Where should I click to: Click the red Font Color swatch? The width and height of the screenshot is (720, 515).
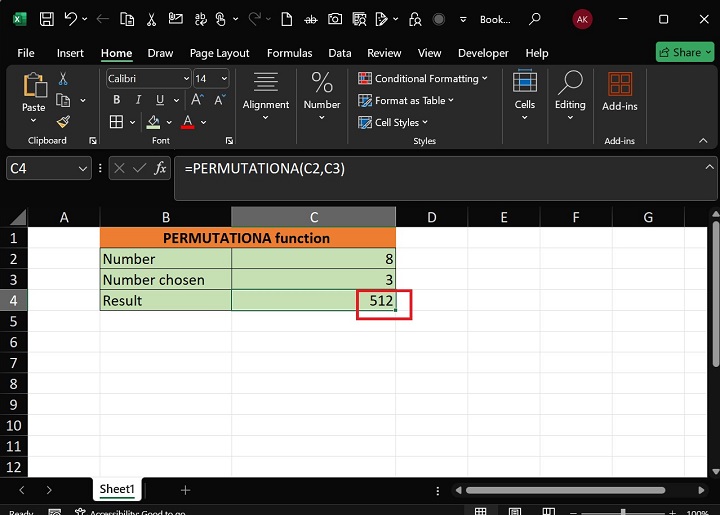(x=187, y=121)
